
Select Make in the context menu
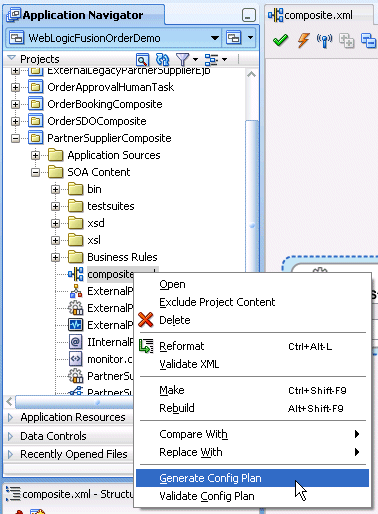click(252, 390)
